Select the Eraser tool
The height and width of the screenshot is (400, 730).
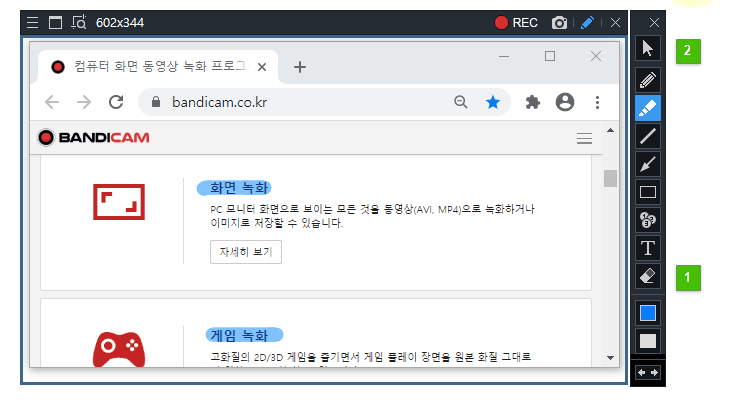tap(648, 276)
